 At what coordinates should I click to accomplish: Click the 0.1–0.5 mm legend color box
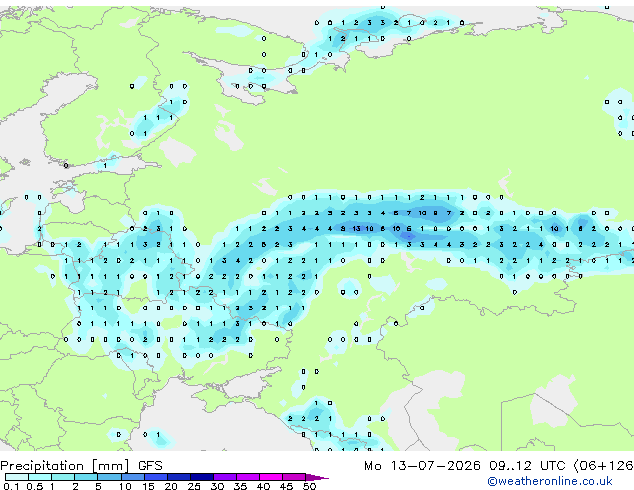click(17, 477)
